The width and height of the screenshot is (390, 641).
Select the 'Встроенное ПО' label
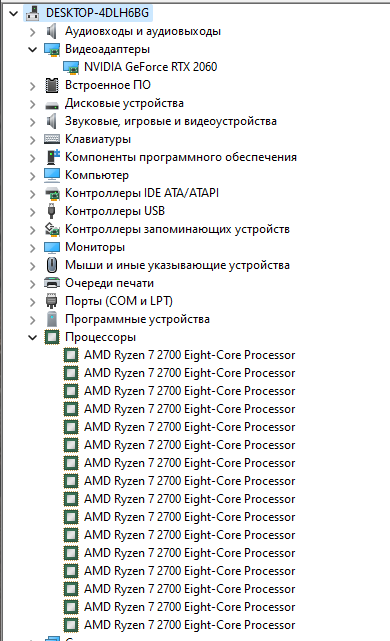tap(108, 85)
